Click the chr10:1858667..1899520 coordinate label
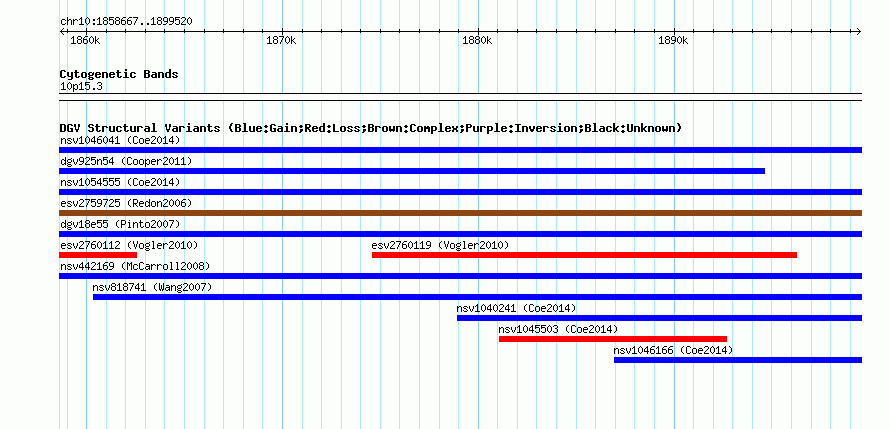The width and height of the screenshot is (890, 429). coord(126,22)
